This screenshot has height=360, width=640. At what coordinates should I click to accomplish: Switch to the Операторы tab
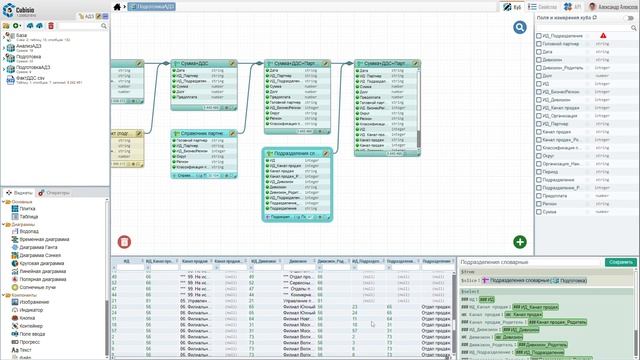[x=54, y=193]
